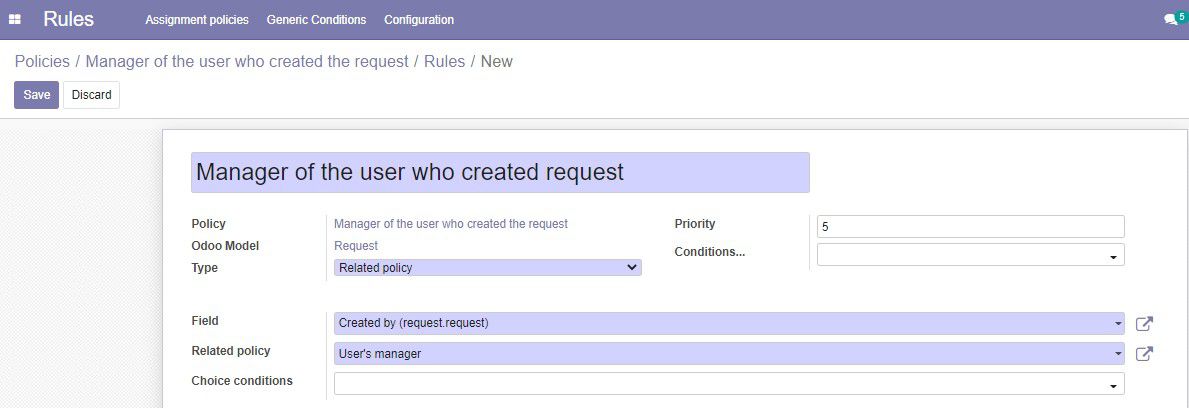Expand the Choice conditions dropdown arrow
This screenshot has width=1189, height=408.
(1113, 387)
